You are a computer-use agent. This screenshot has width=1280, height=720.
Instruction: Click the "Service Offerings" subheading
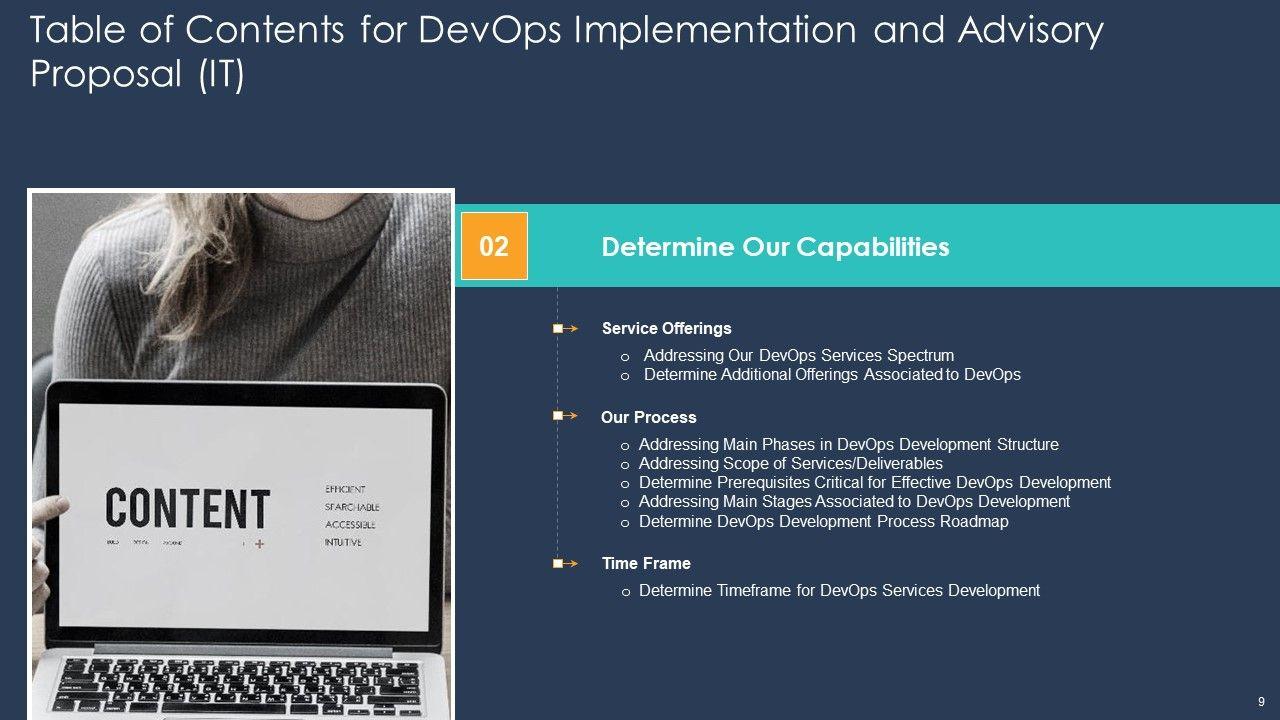666,328
